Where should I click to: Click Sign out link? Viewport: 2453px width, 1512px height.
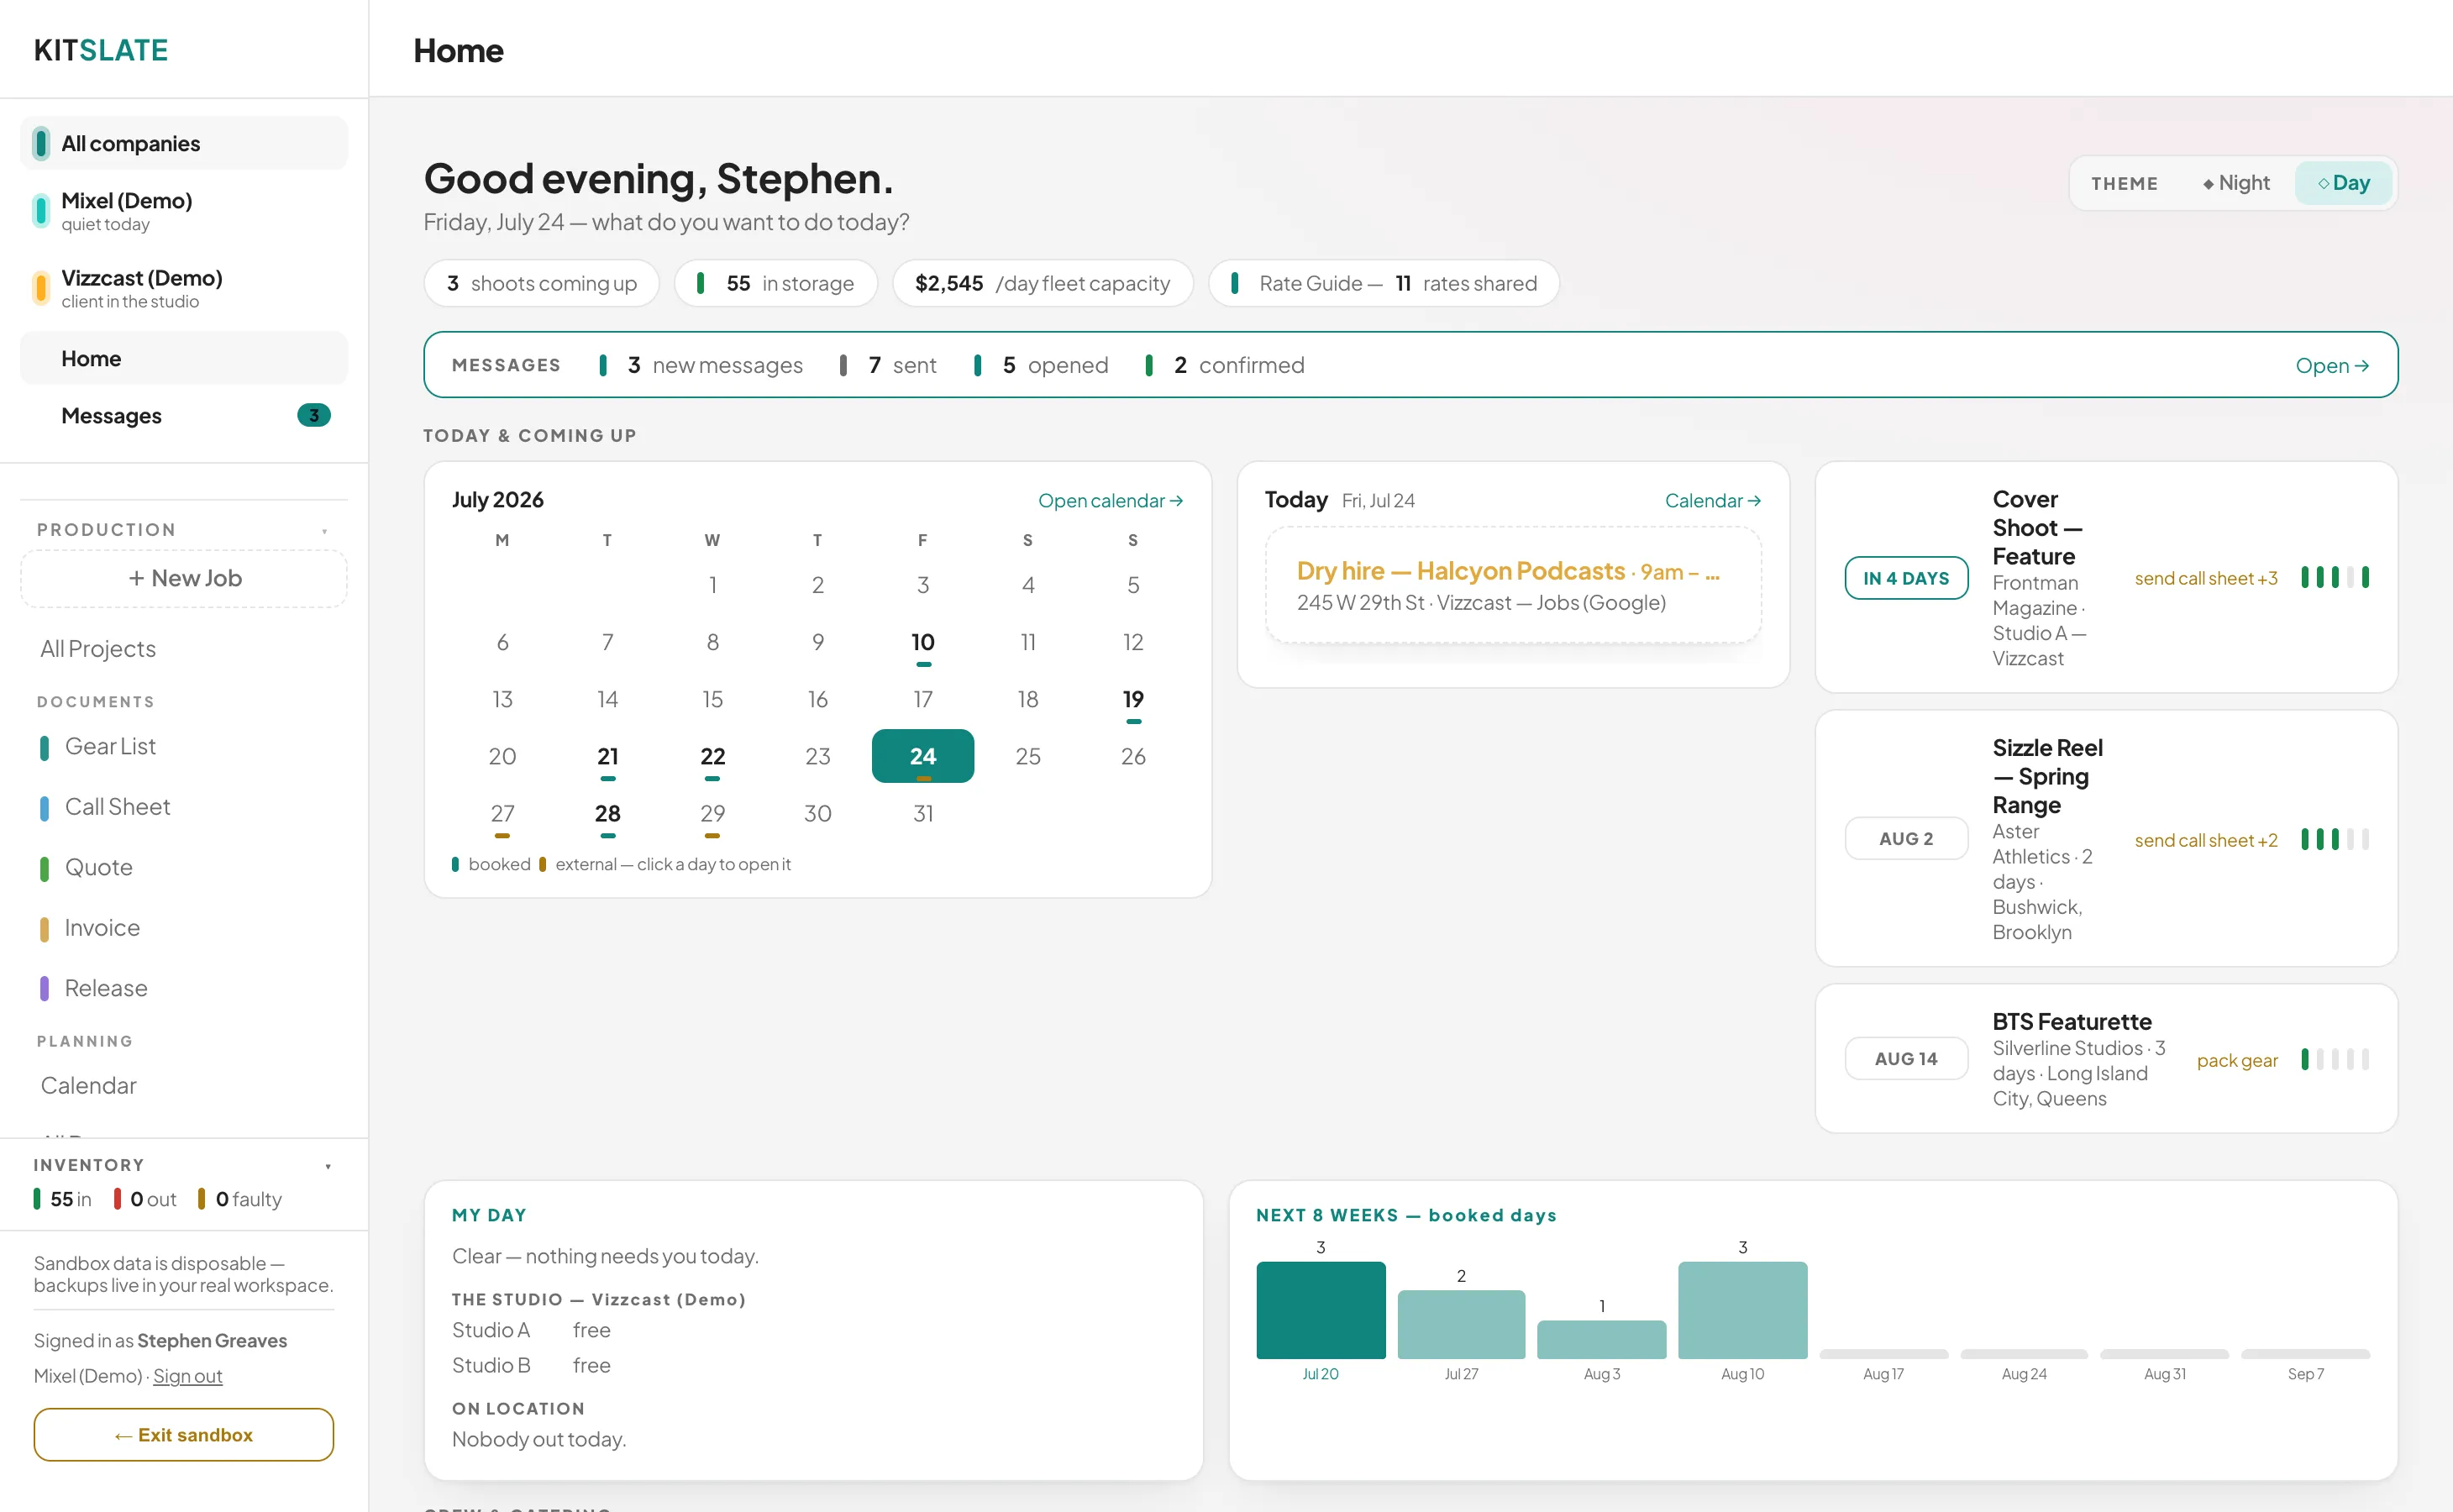tap(187, 1376)
